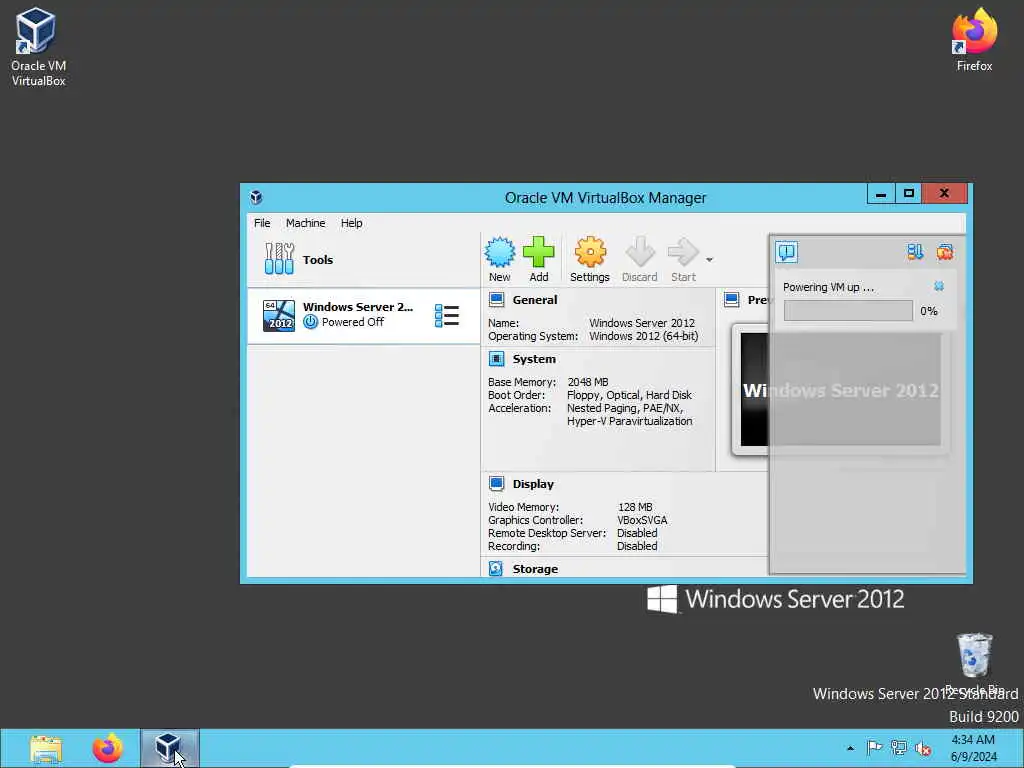Click the Display section header

pyautogui.click(x=533, y=484)
